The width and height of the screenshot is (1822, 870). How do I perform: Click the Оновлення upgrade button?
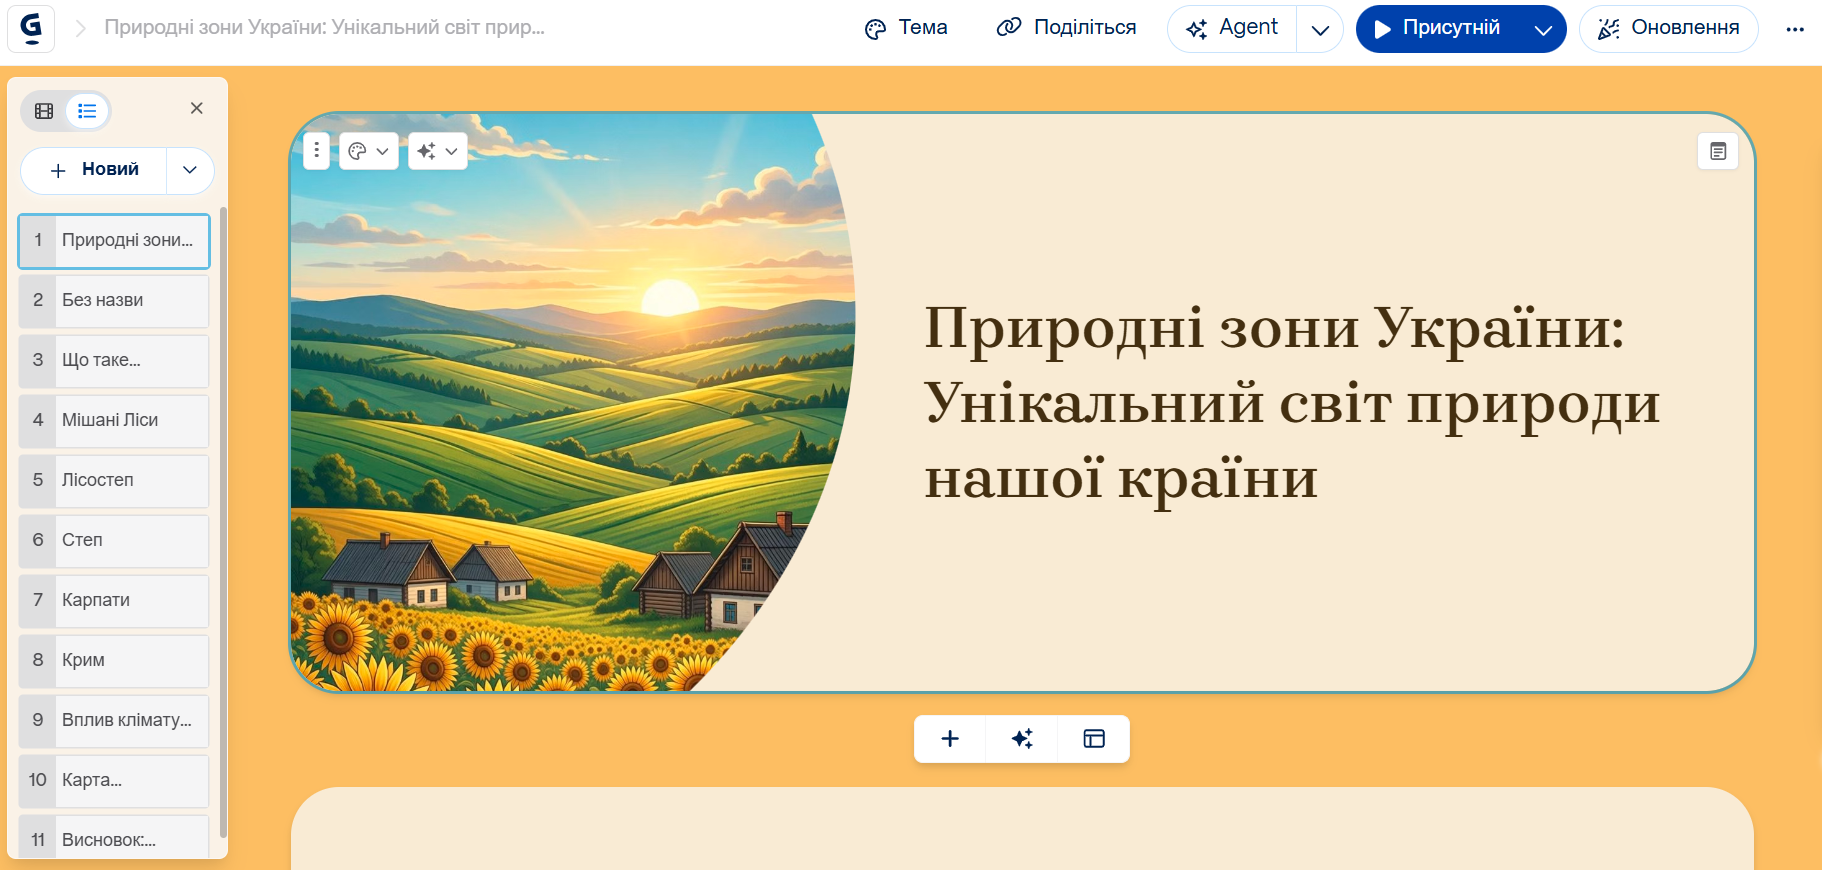(x=1668, y=28)
